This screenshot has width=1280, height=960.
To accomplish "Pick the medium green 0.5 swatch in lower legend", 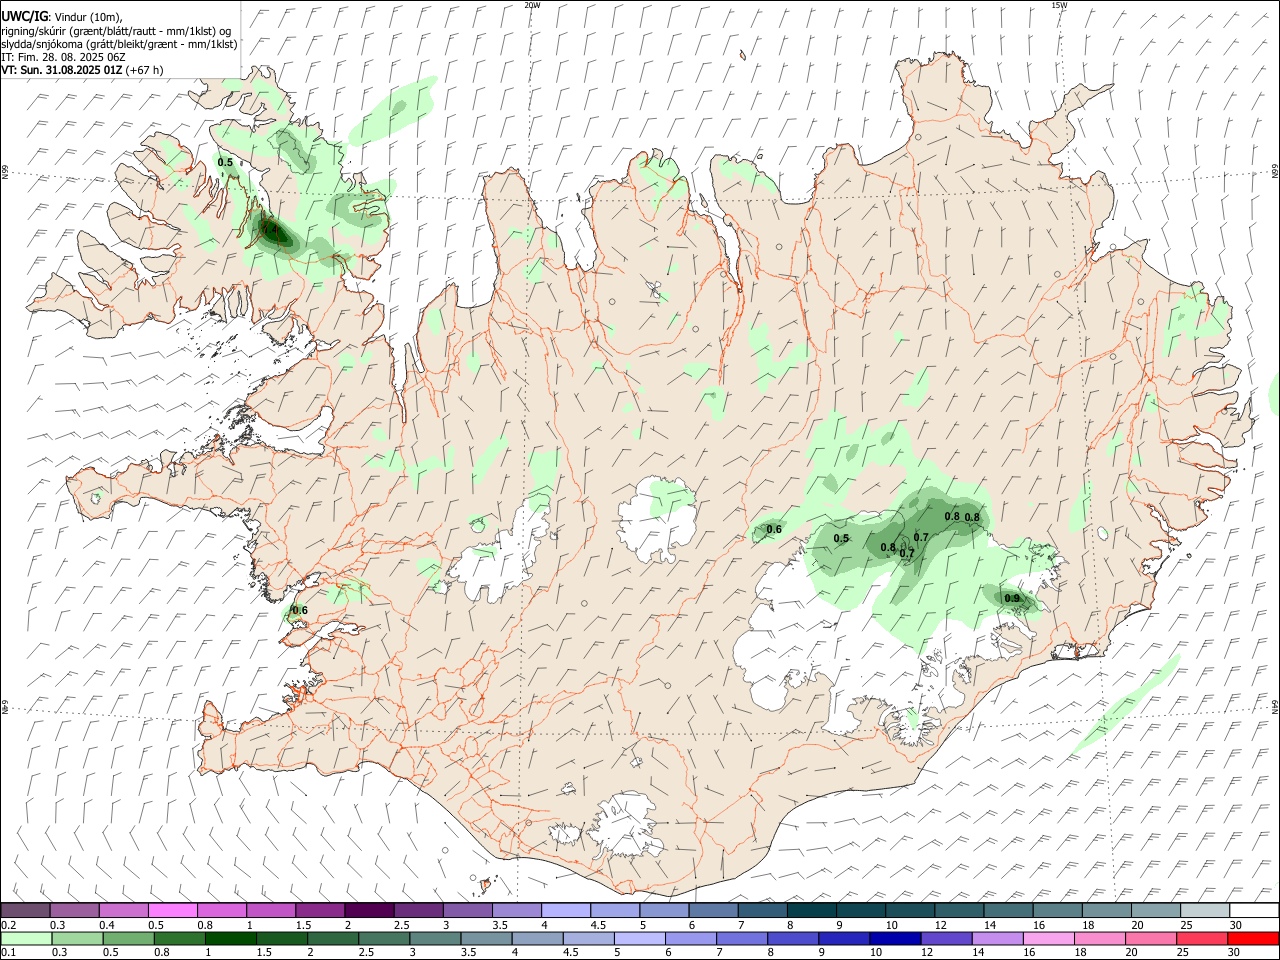I will click(127, 938).
